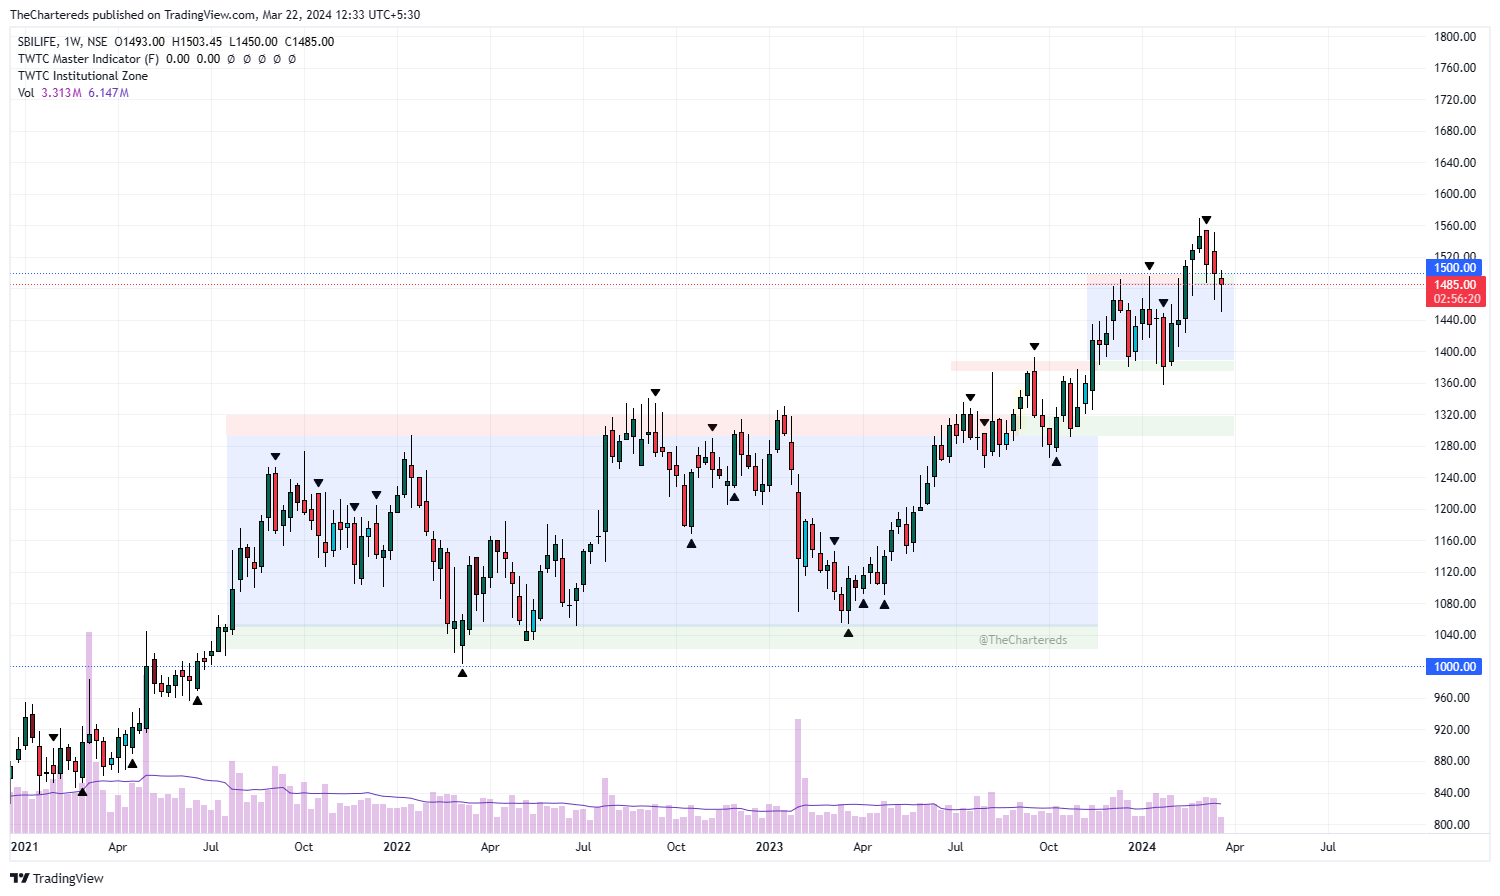The height and width of the screenshot is (896, 1500).
Task: Click the 1280.00 price axis label
Action: (x=1455, y=446)
